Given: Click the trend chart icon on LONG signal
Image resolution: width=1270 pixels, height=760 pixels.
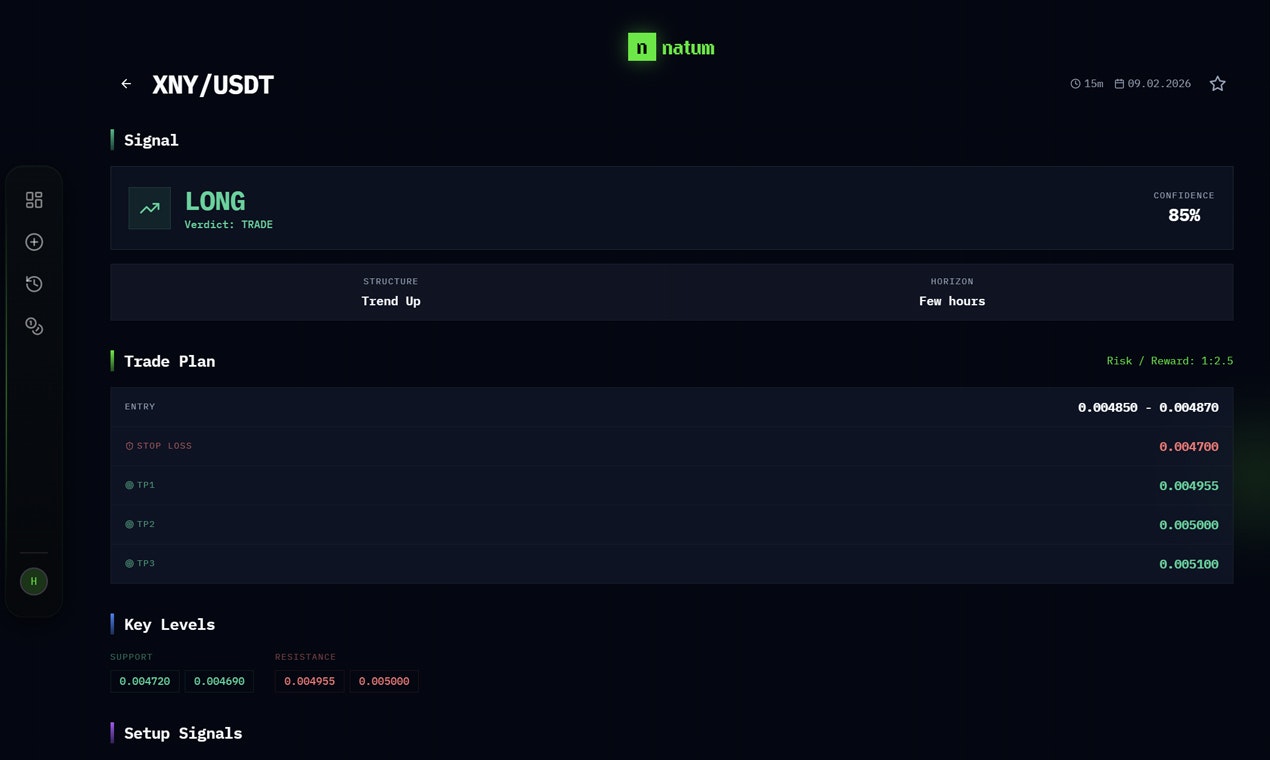Looking at the screenshot, I should point(149,208).
